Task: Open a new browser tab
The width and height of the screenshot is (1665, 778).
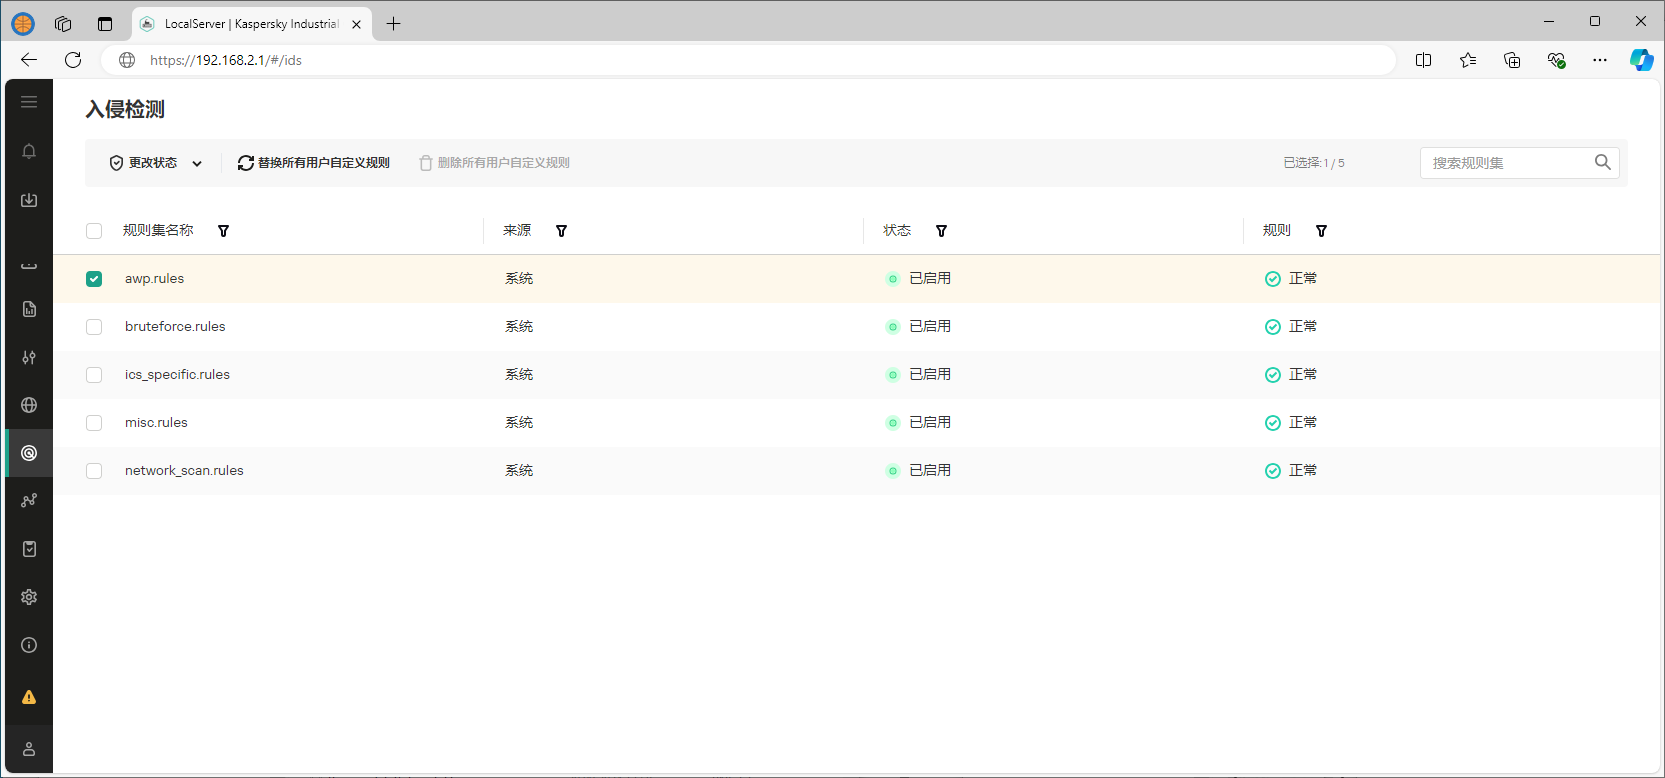Action: 394,24
